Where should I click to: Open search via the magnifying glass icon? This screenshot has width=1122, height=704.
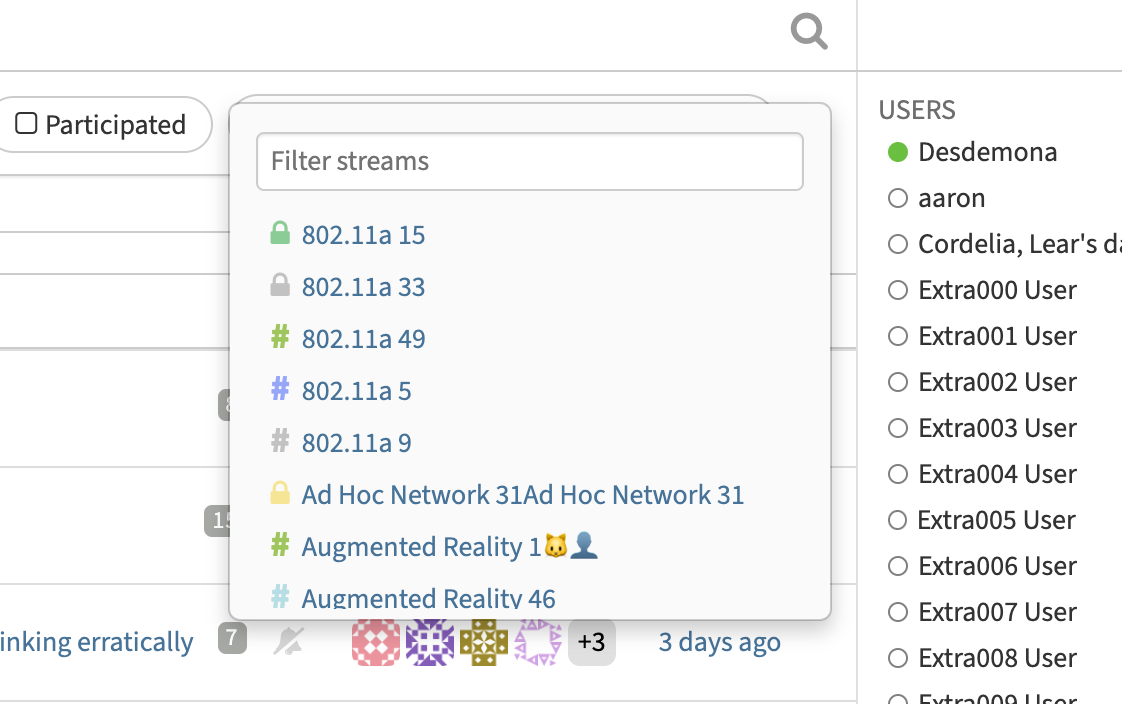point(808,31)
